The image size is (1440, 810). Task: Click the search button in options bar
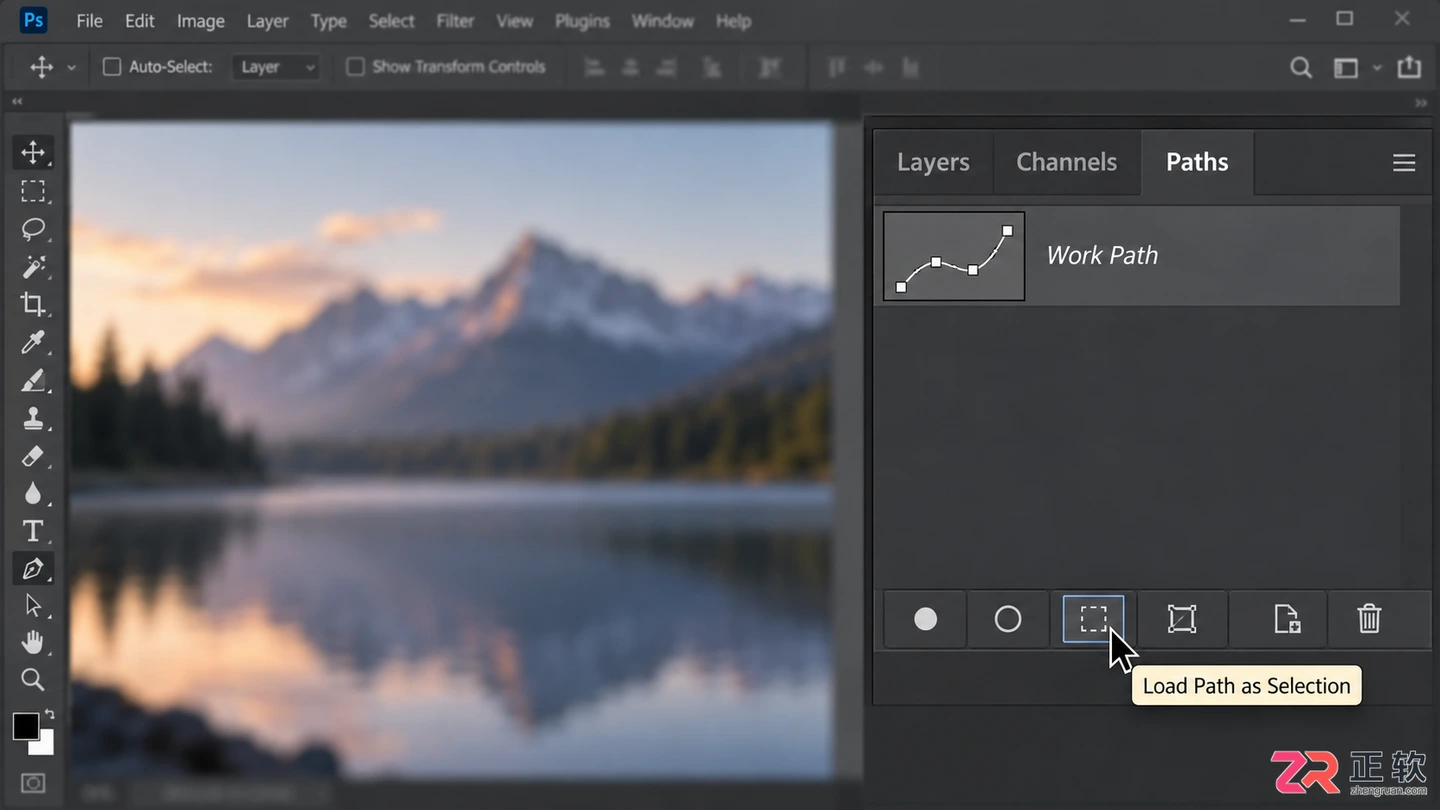[1300, 67]
